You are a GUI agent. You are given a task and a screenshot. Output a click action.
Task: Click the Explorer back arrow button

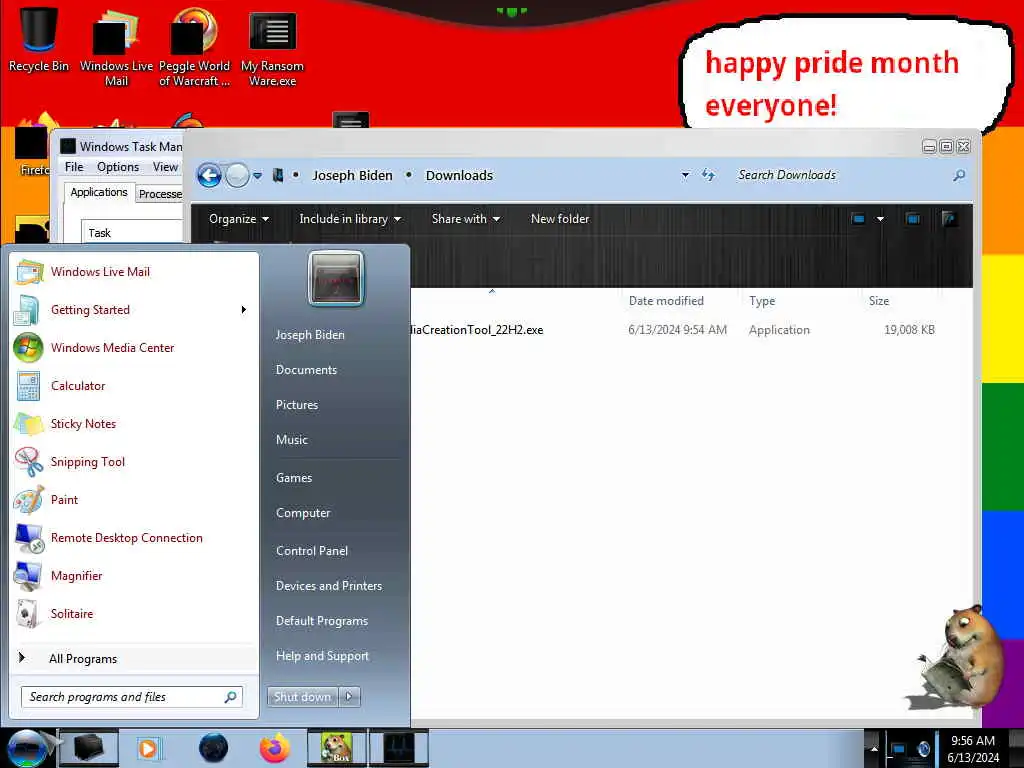tap(209, 175)
